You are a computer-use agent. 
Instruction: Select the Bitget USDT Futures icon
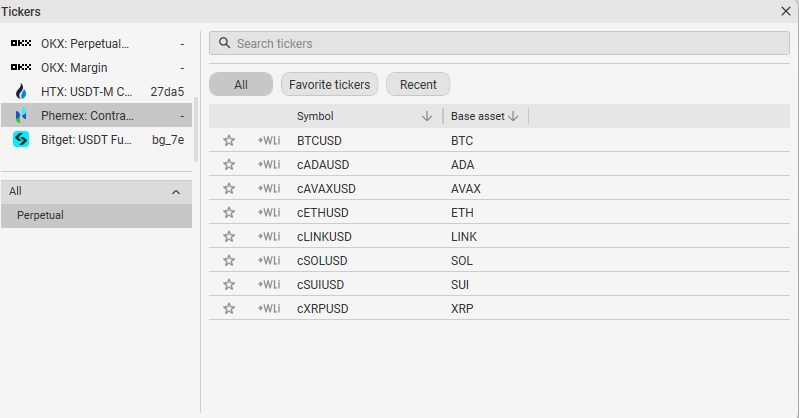pyautogui.click(x=21, y=140)
